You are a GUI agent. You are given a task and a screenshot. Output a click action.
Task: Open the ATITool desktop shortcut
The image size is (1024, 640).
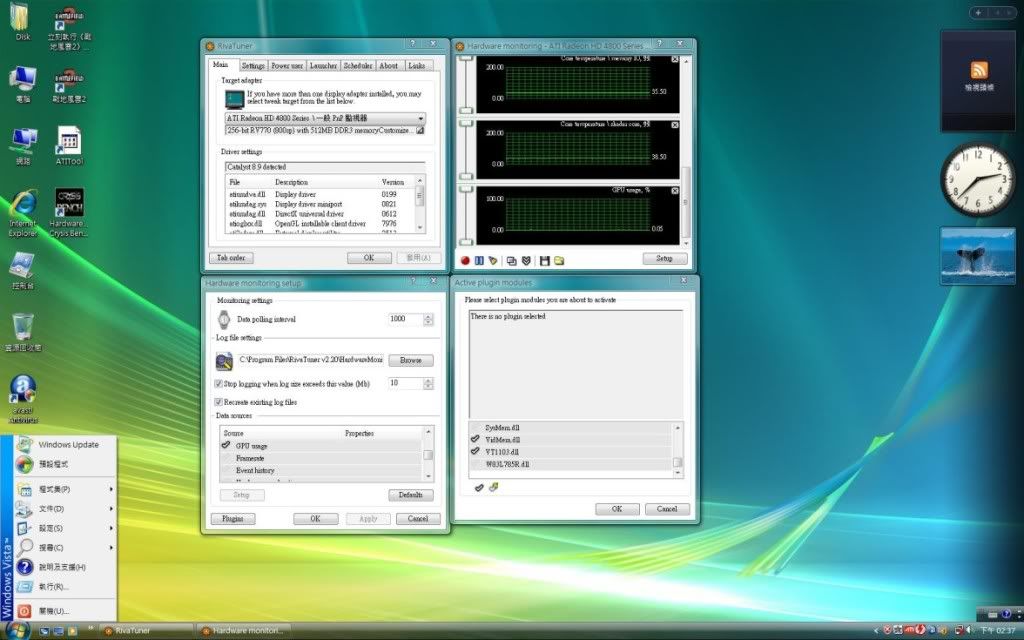pos(69,146)
